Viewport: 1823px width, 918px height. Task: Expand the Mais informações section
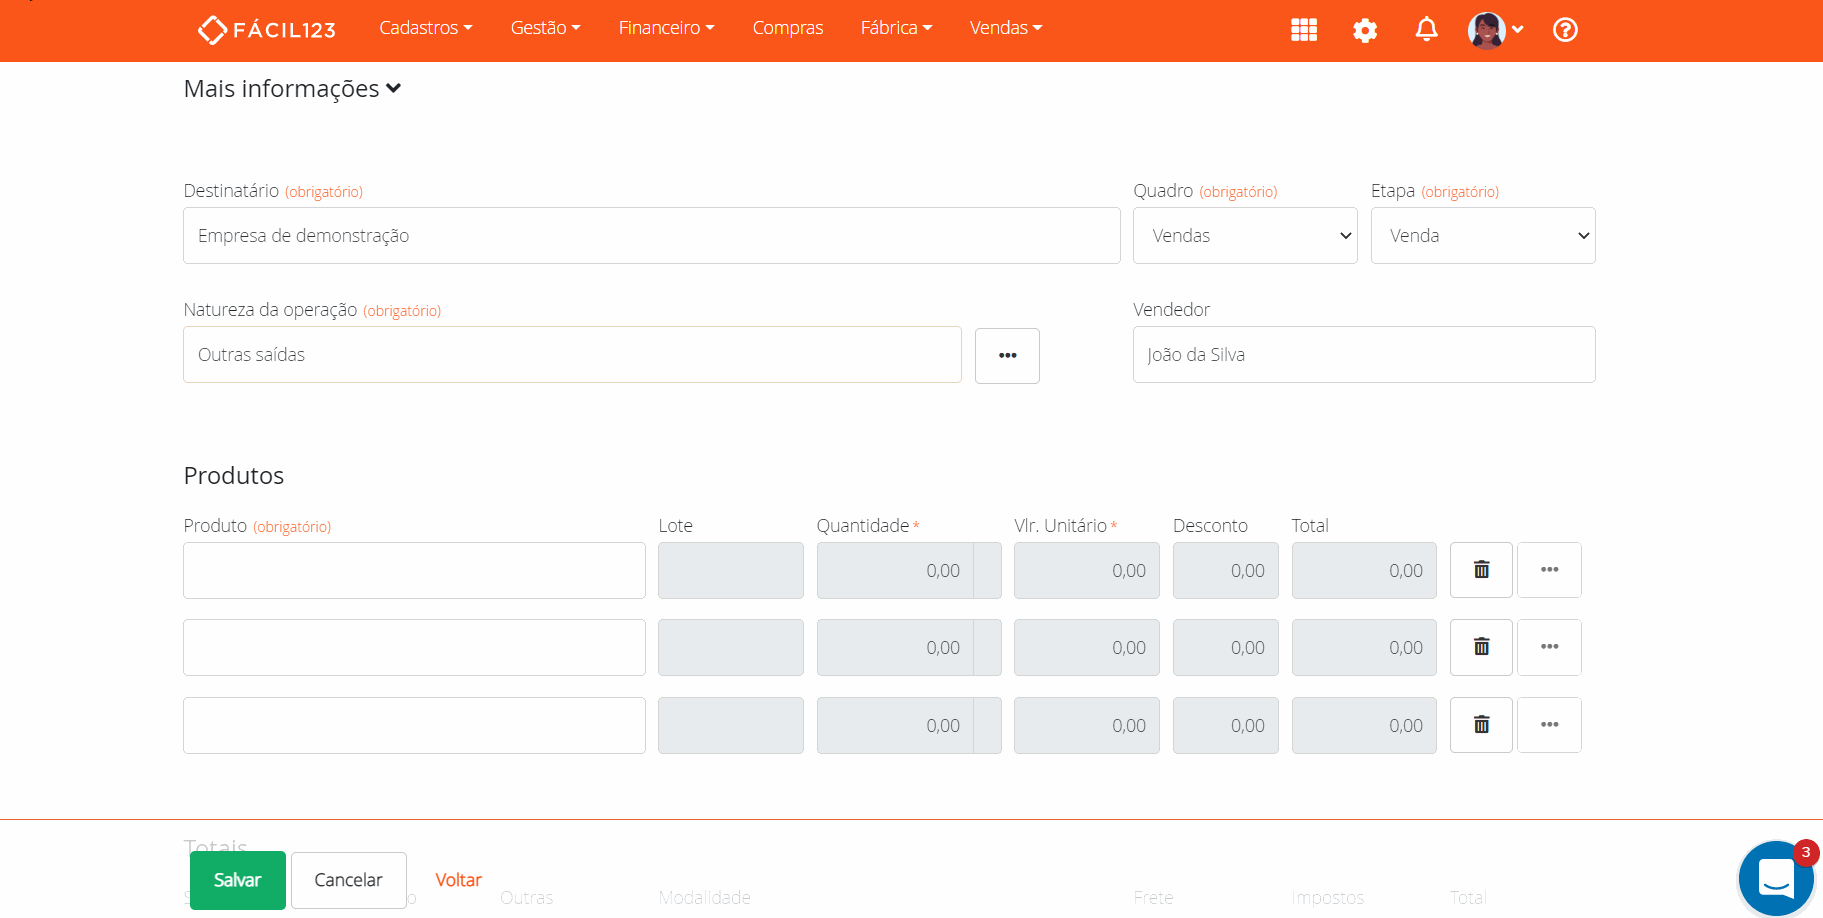point(292,89)
